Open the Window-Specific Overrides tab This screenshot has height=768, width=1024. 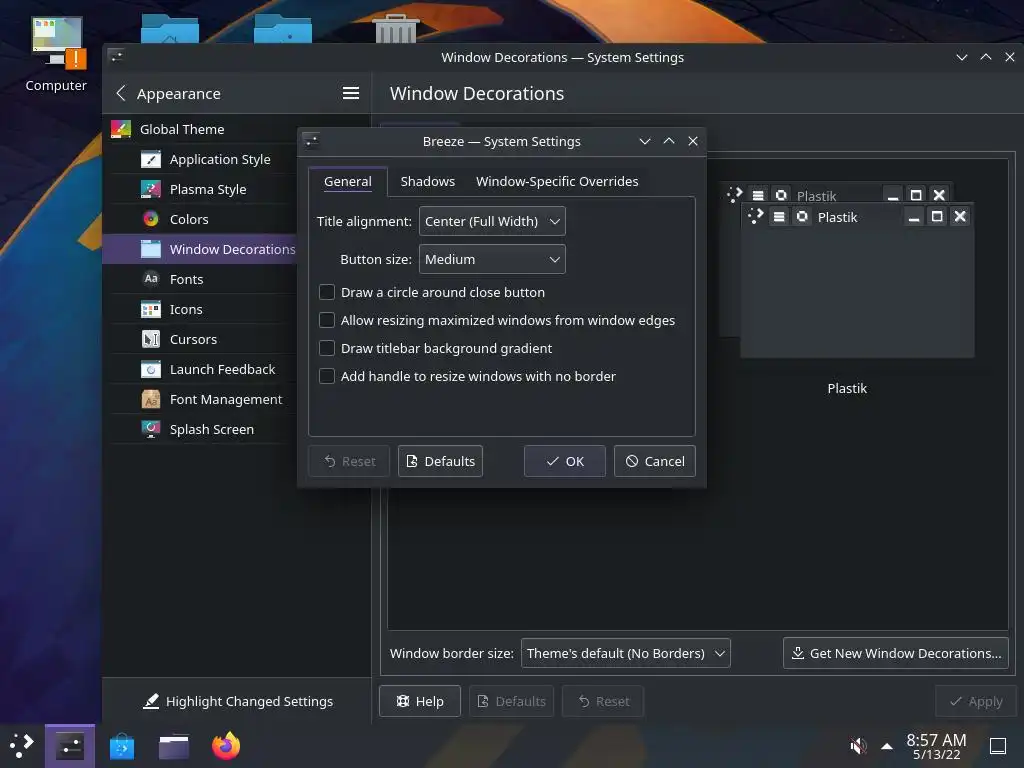tap(557, 182)
